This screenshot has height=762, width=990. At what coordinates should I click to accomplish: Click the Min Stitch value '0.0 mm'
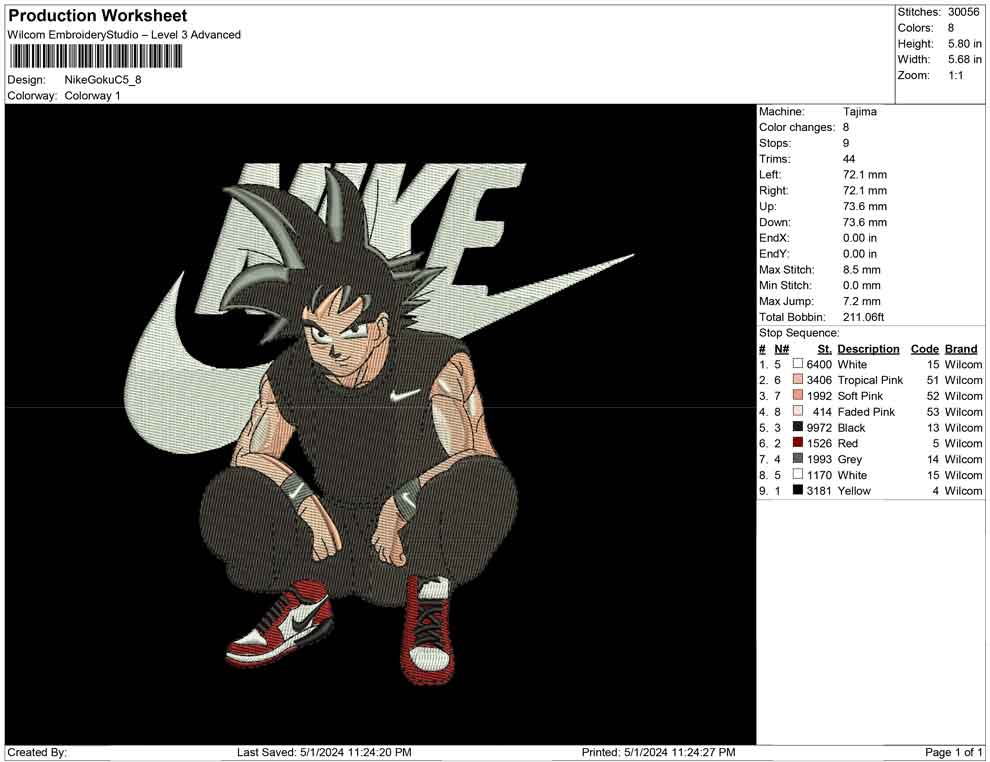click(x=861, y=285)
